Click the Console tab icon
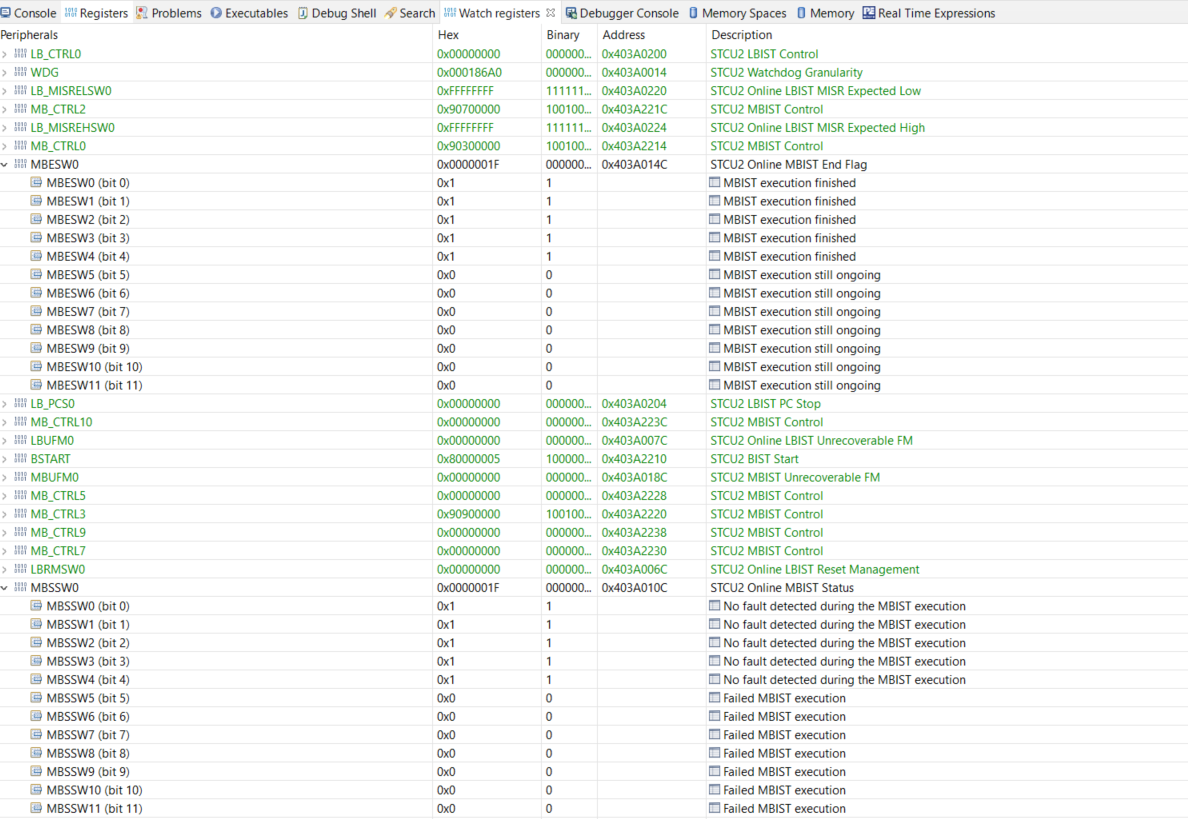 (x=8, y=13)
